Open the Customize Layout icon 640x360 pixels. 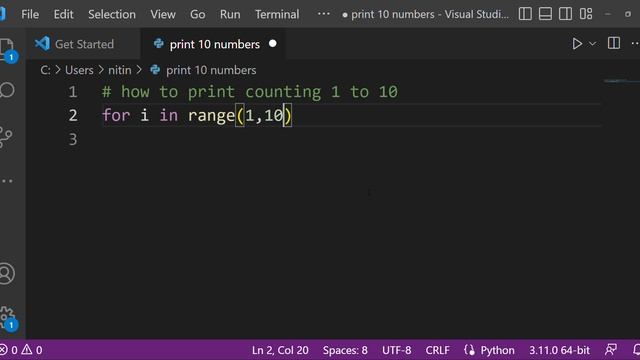pyautogui.click(x=586, y=14)
